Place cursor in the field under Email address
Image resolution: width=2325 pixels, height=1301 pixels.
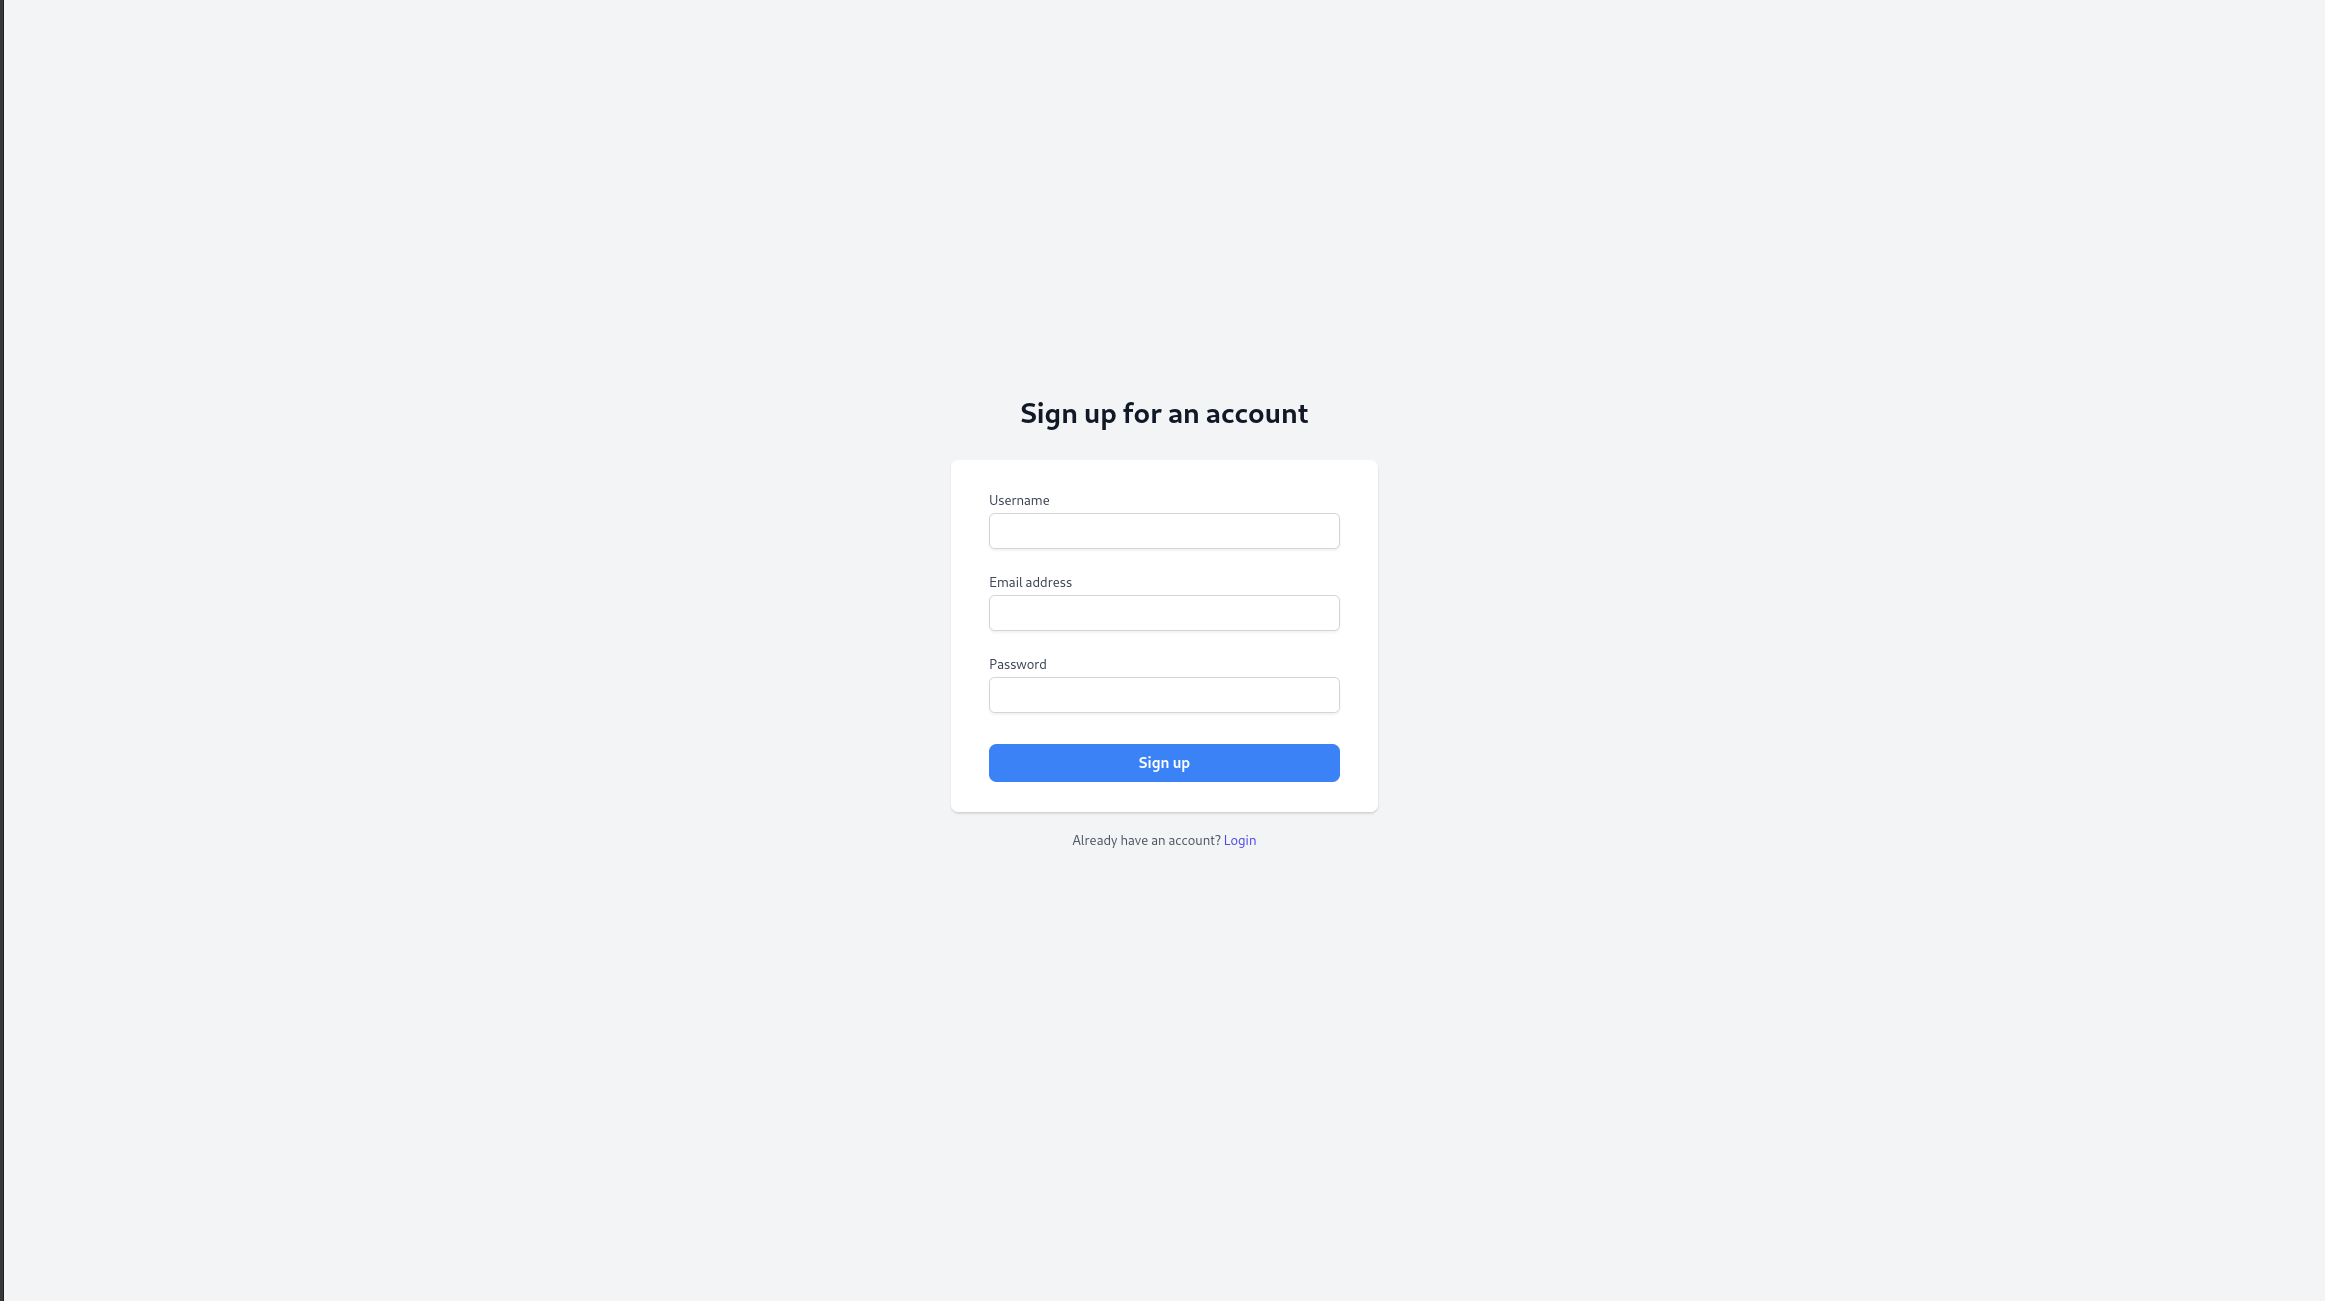pyautogui.click(x=1164, y=613)
